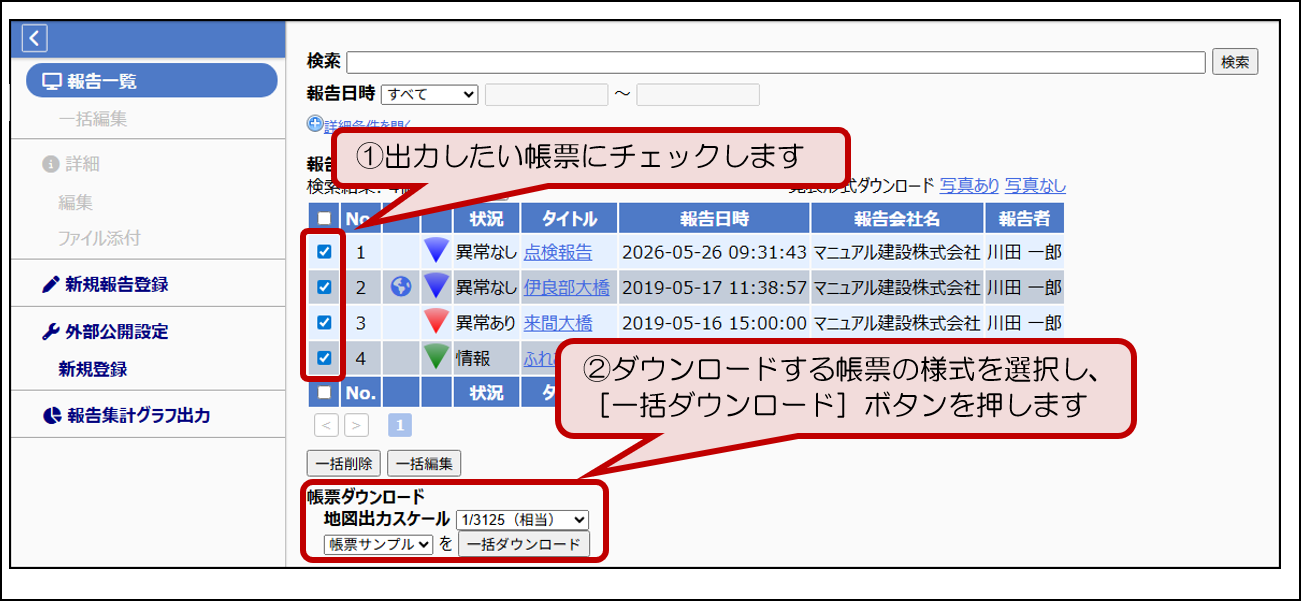This screenshot has height=601, width=1301.
Task: Go to the next page with >
Action: click(356, 425)
